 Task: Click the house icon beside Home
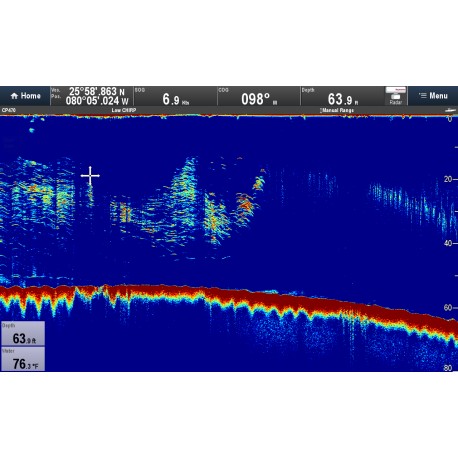14,96
